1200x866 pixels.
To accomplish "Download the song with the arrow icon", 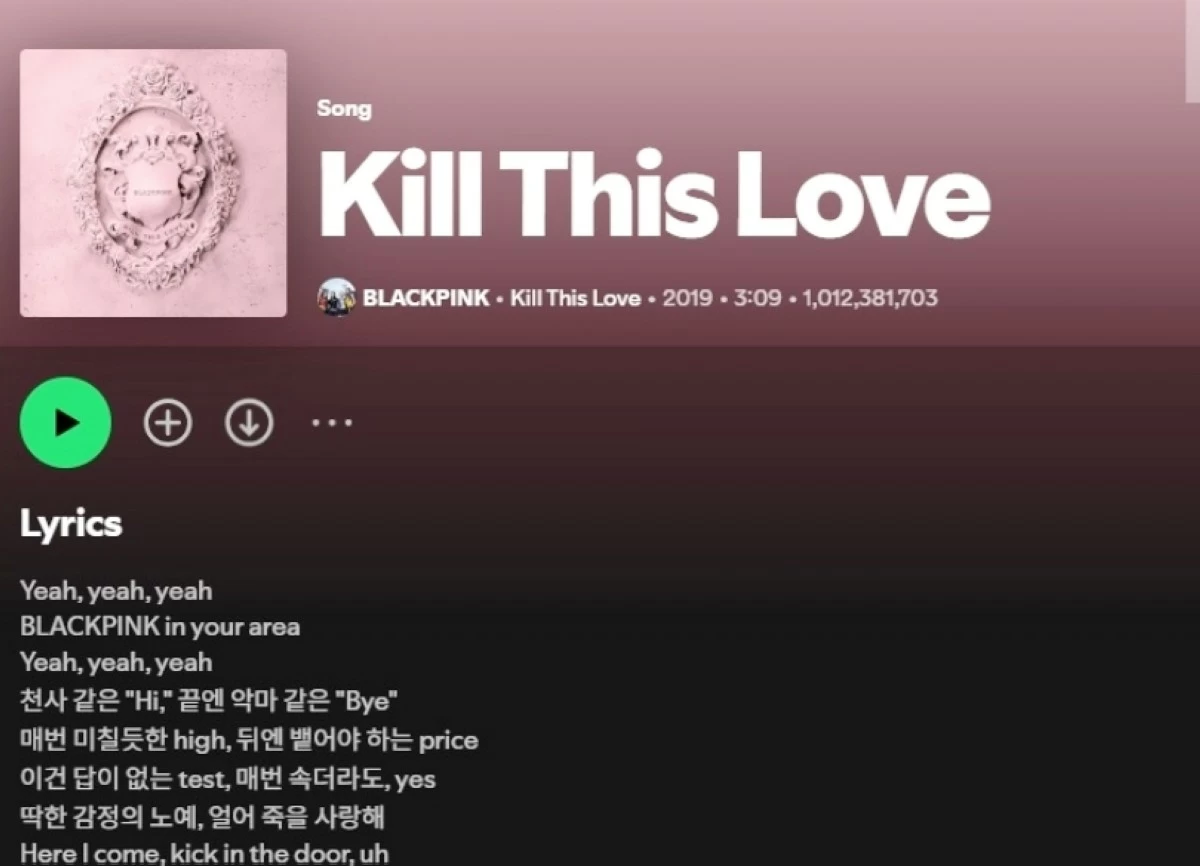I will coord(249,423).
